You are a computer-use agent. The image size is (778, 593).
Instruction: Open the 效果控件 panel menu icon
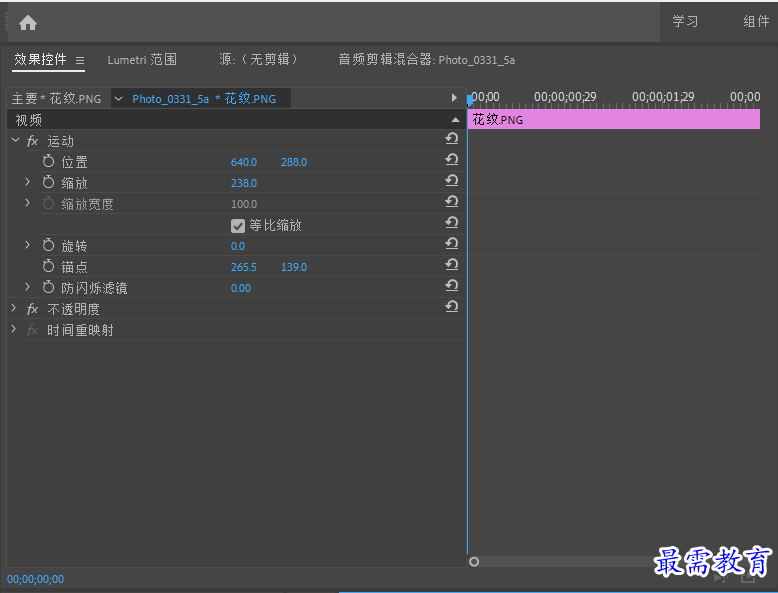click(x=80, y=61)
